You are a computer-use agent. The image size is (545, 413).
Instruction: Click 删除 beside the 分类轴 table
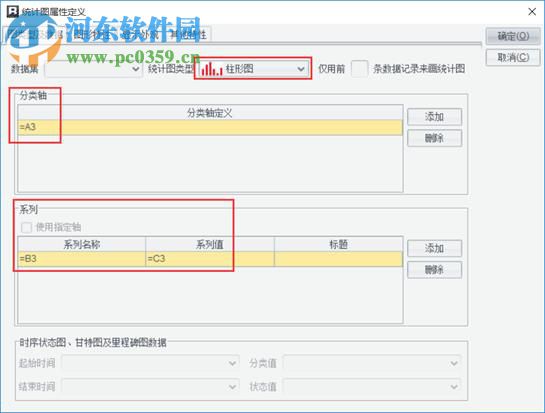(434, 138)
